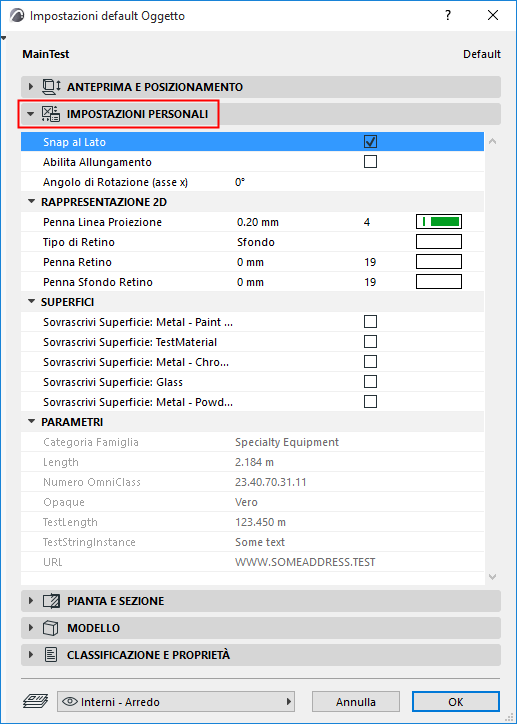The width and height of the screenshot is (517, 724).
Task: Click the Specialty Equipment value
Action: point(287,442)
